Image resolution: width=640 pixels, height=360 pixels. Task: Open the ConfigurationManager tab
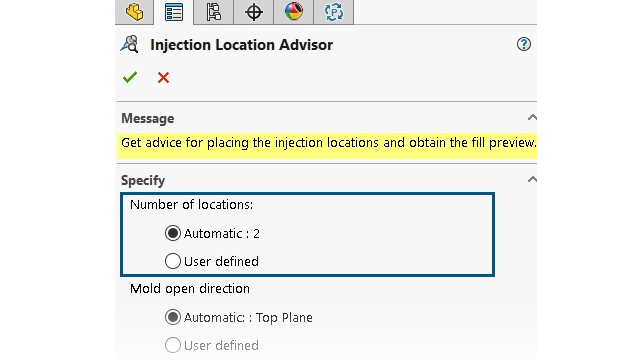213,12
